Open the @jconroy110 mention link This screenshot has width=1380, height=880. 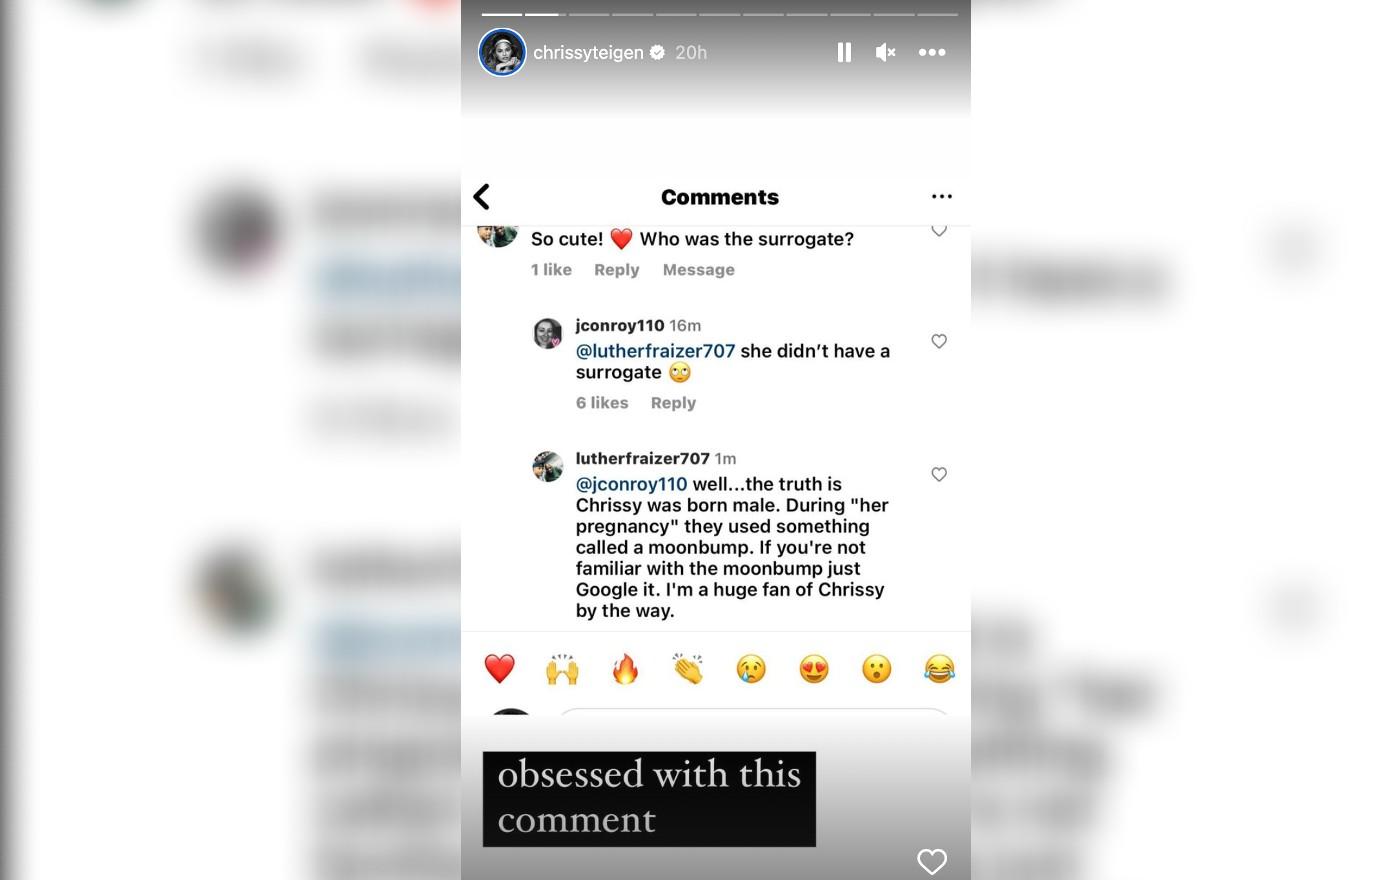pos(631,484)
